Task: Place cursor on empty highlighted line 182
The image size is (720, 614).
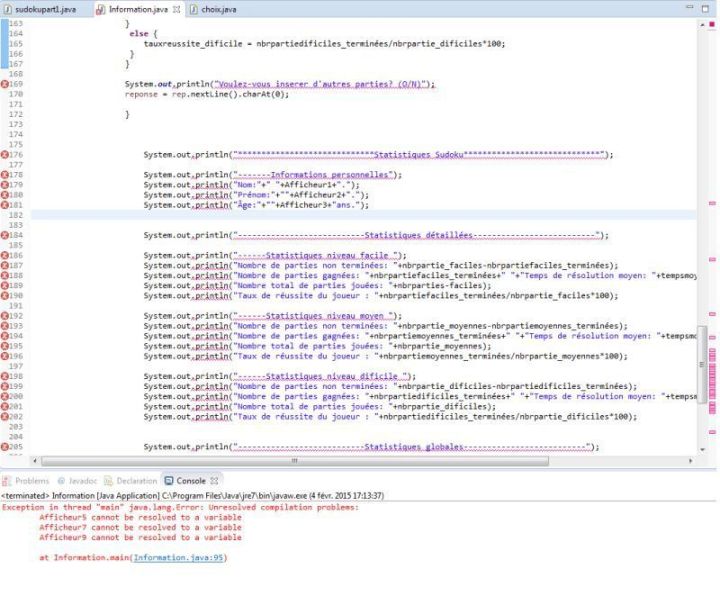Action: coord(300,215)
